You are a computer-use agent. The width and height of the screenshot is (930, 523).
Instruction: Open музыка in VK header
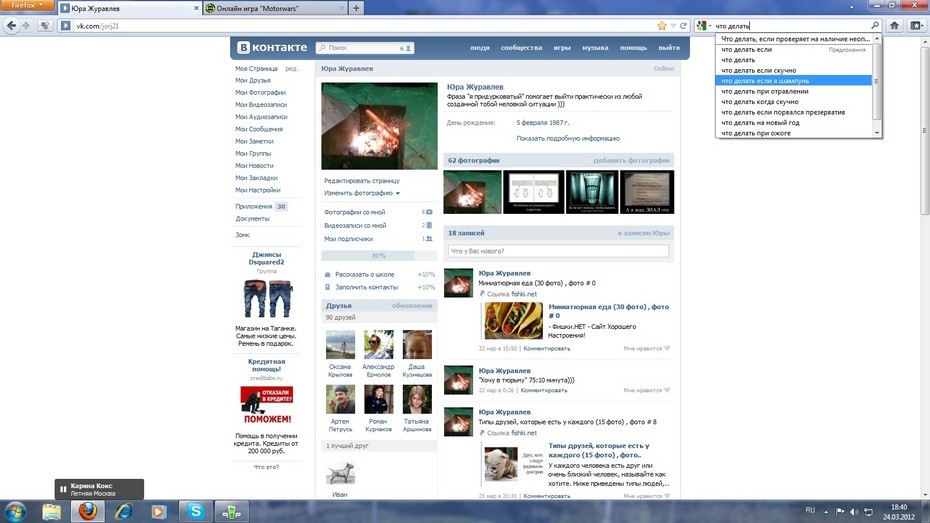[x=595, y=47]
